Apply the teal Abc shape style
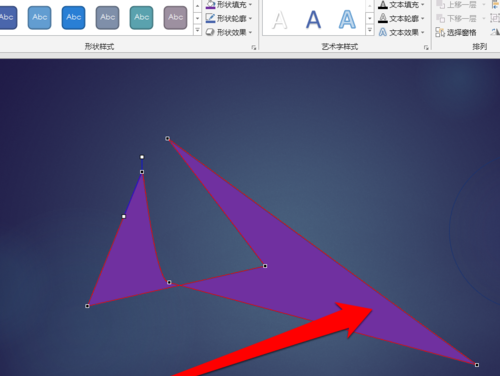Image resolution: width=500 pixels, height=376 pixels. [x=141, y=17]
